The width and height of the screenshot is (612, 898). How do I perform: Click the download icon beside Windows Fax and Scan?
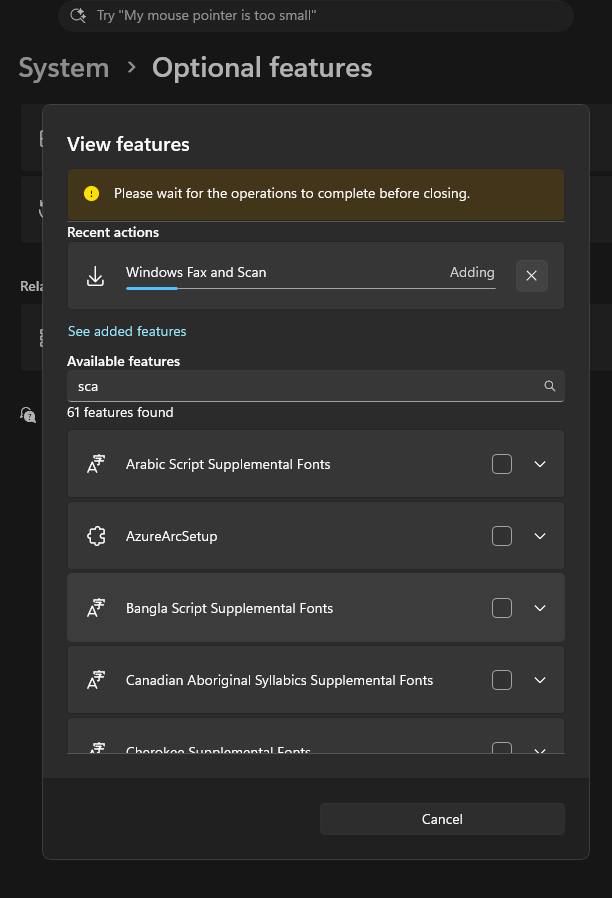[96, 275]
